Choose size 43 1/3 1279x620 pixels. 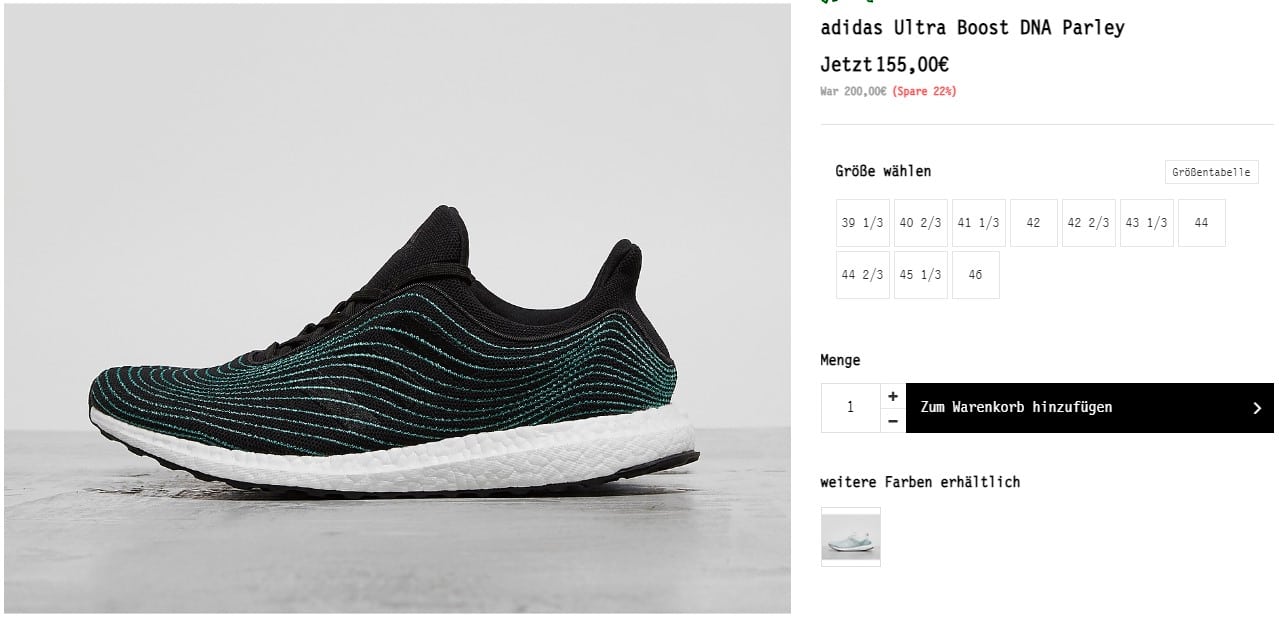pyautogui.click(x=1146, y=223)
